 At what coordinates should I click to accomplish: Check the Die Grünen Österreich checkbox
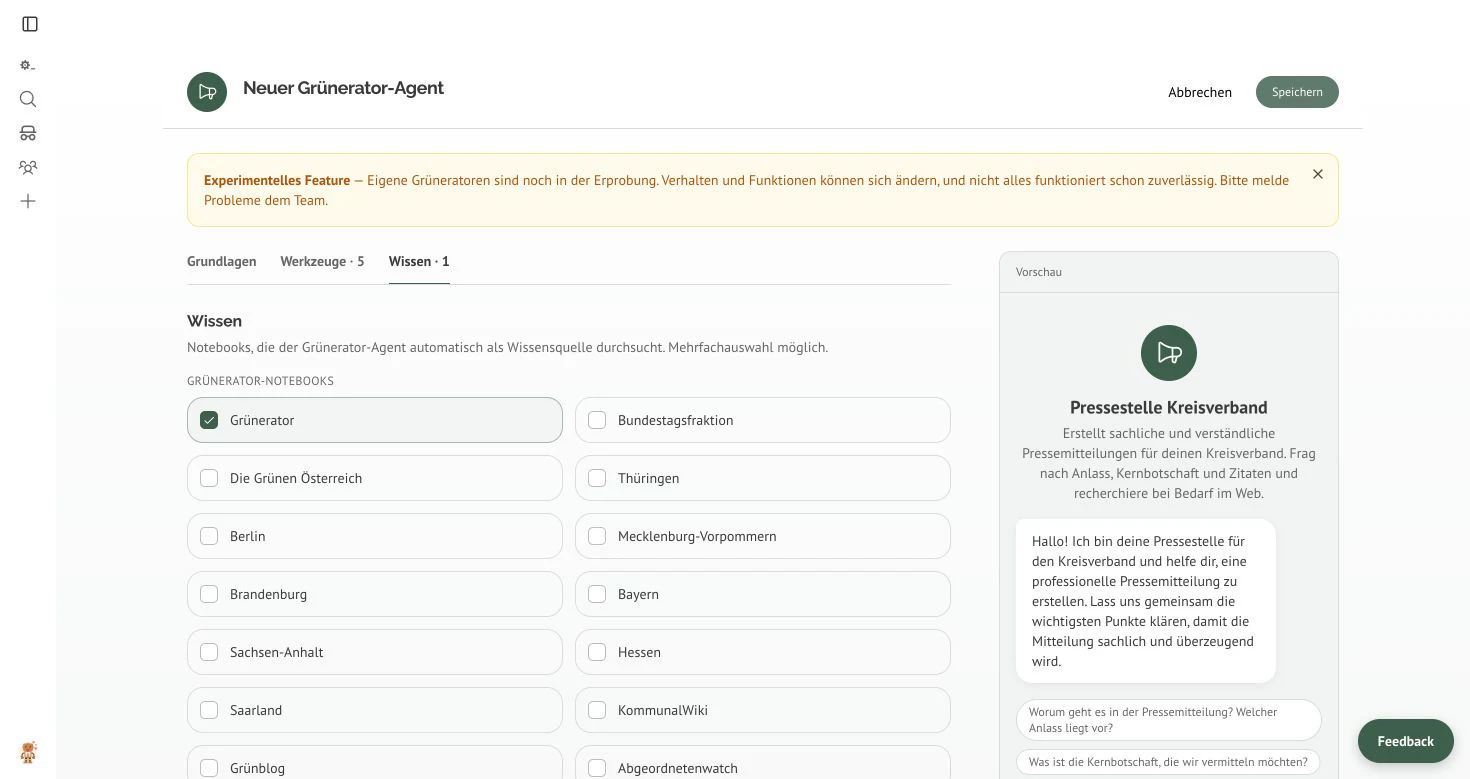tap(209, 478)
